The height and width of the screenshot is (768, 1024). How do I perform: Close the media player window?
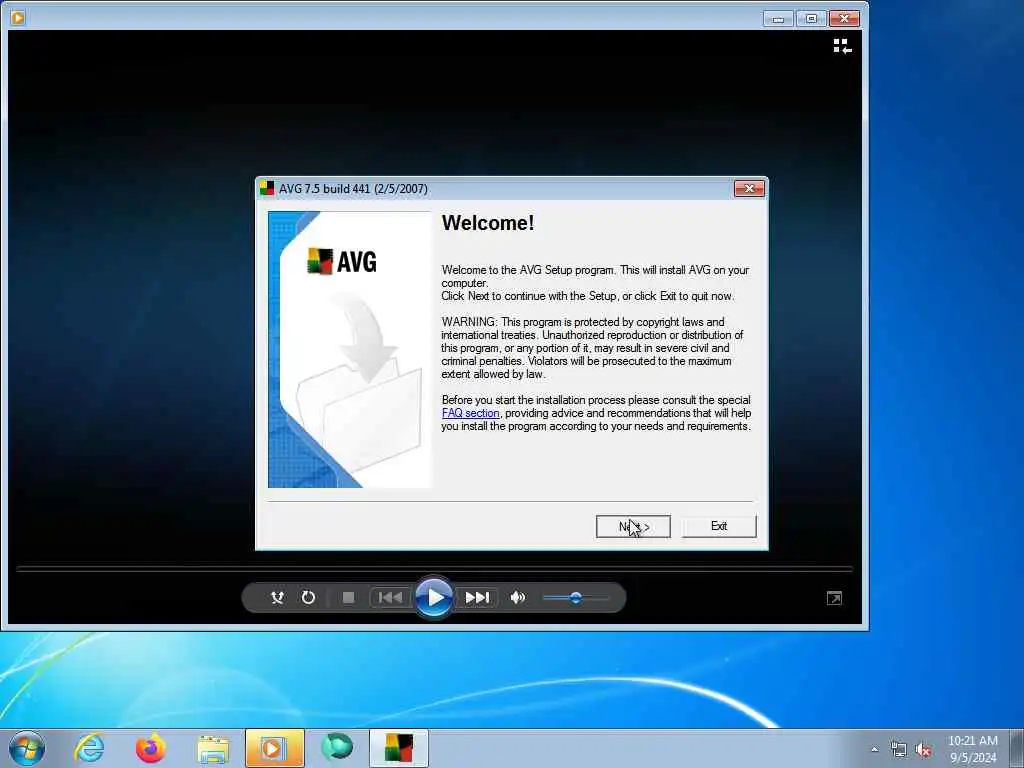844,19
